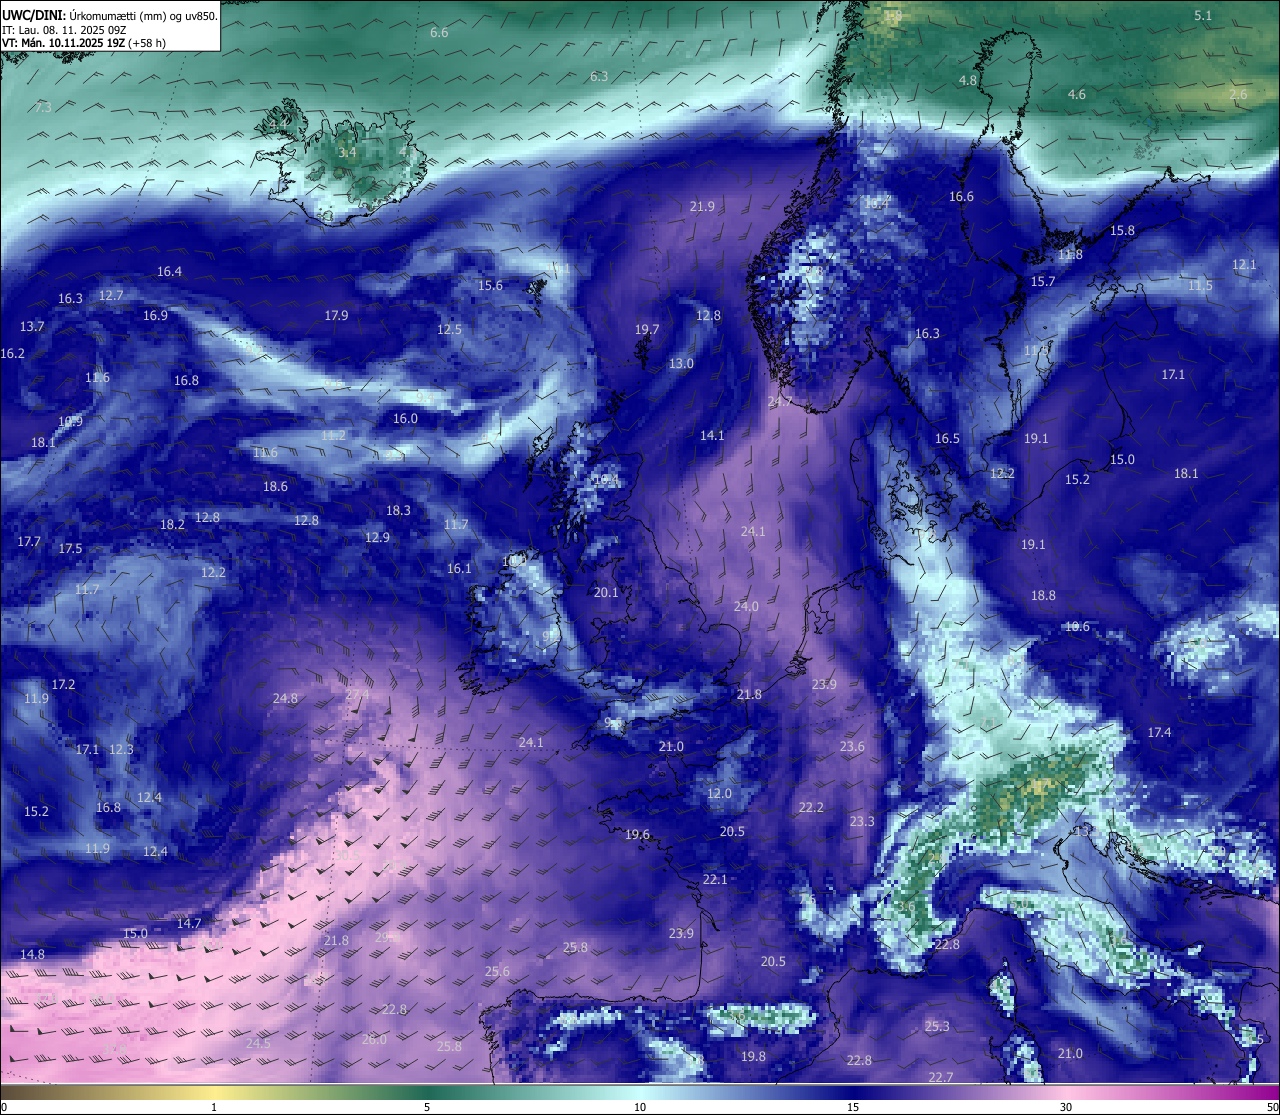Click the 24.0 value off eastern England
The height and width of the screenshot is (1115, 1280).
pos(746,607)
